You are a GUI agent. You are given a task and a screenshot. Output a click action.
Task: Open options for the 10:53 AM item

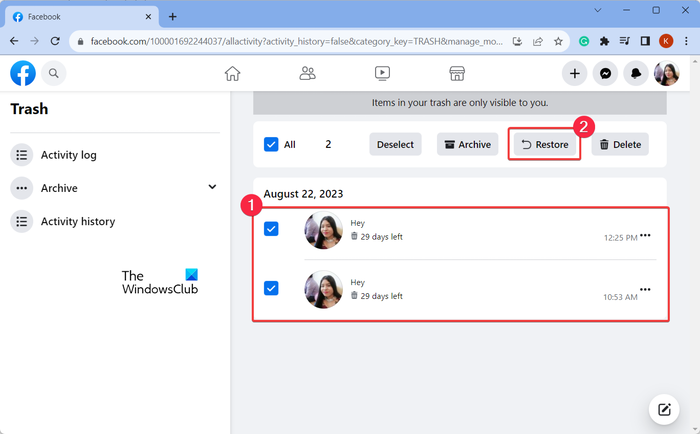(x=645, y=289)
